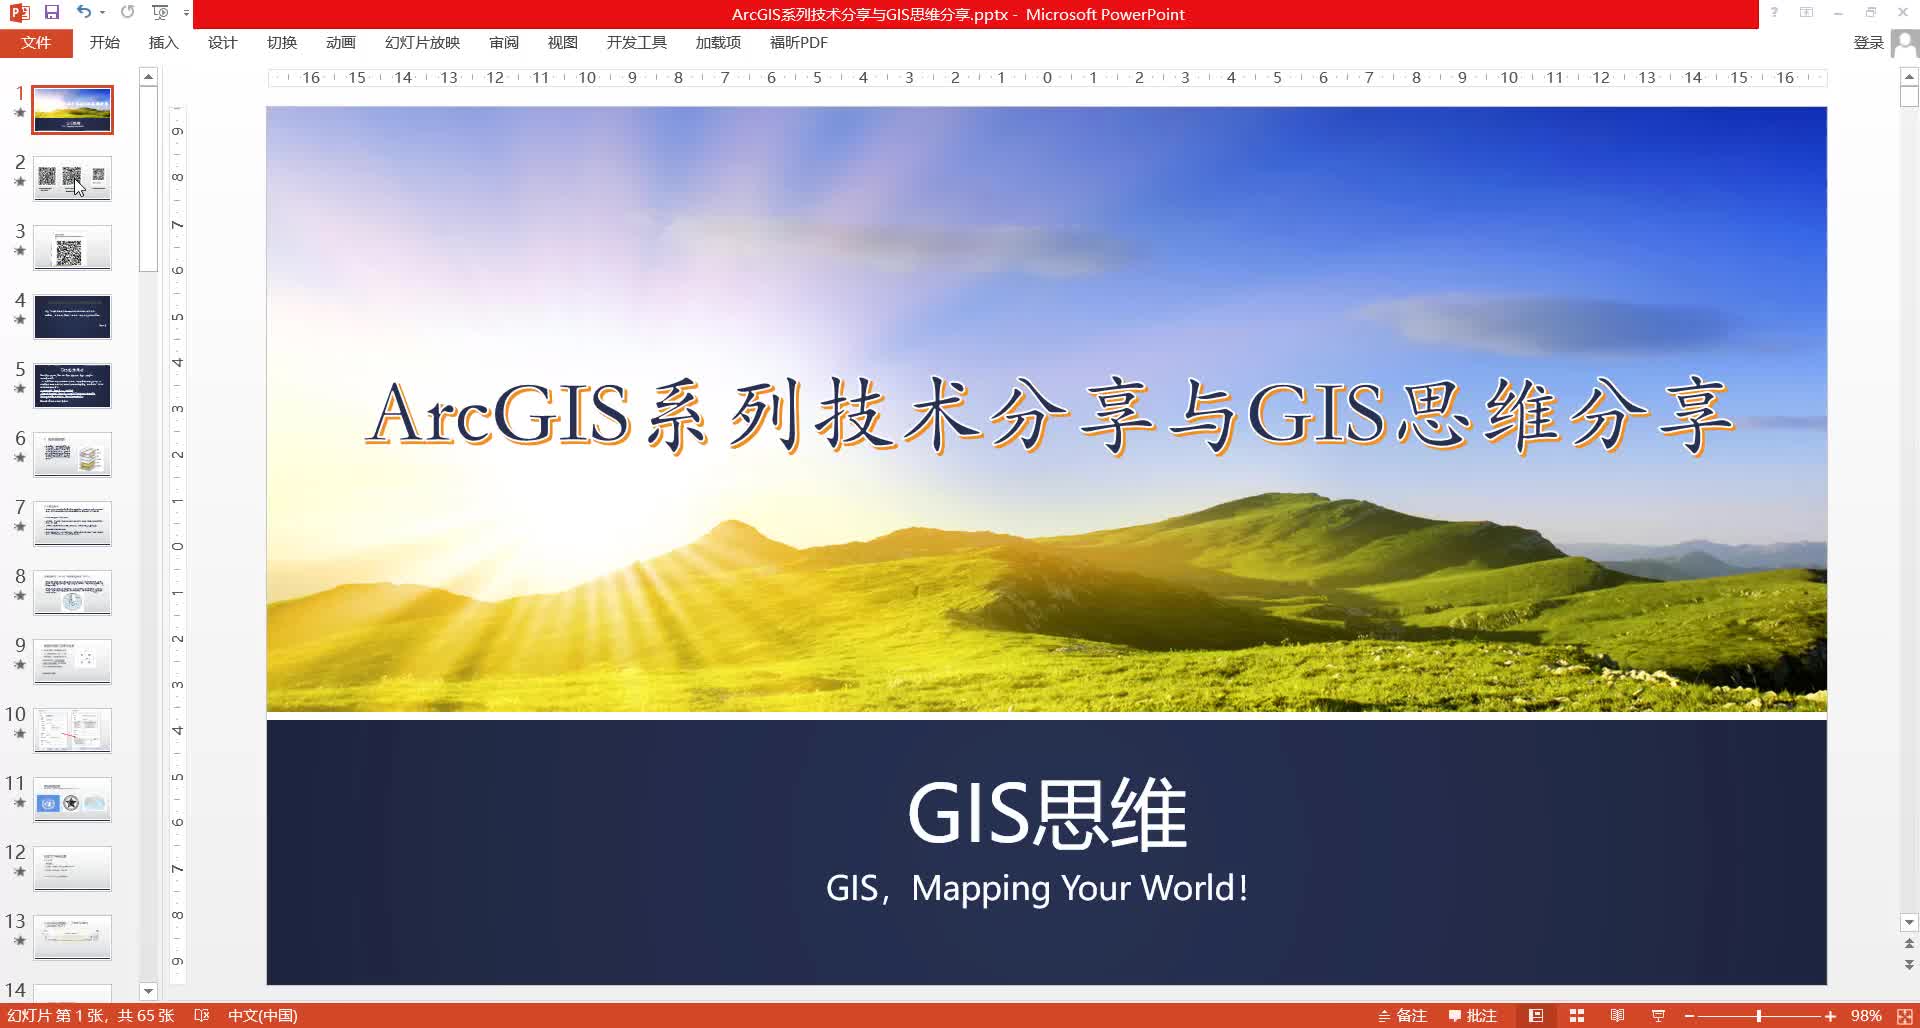The width and height of the screenshot is (1920, 1028).
Task: Select slide 4 dark blue thumbnail
Action: point(73,317)
